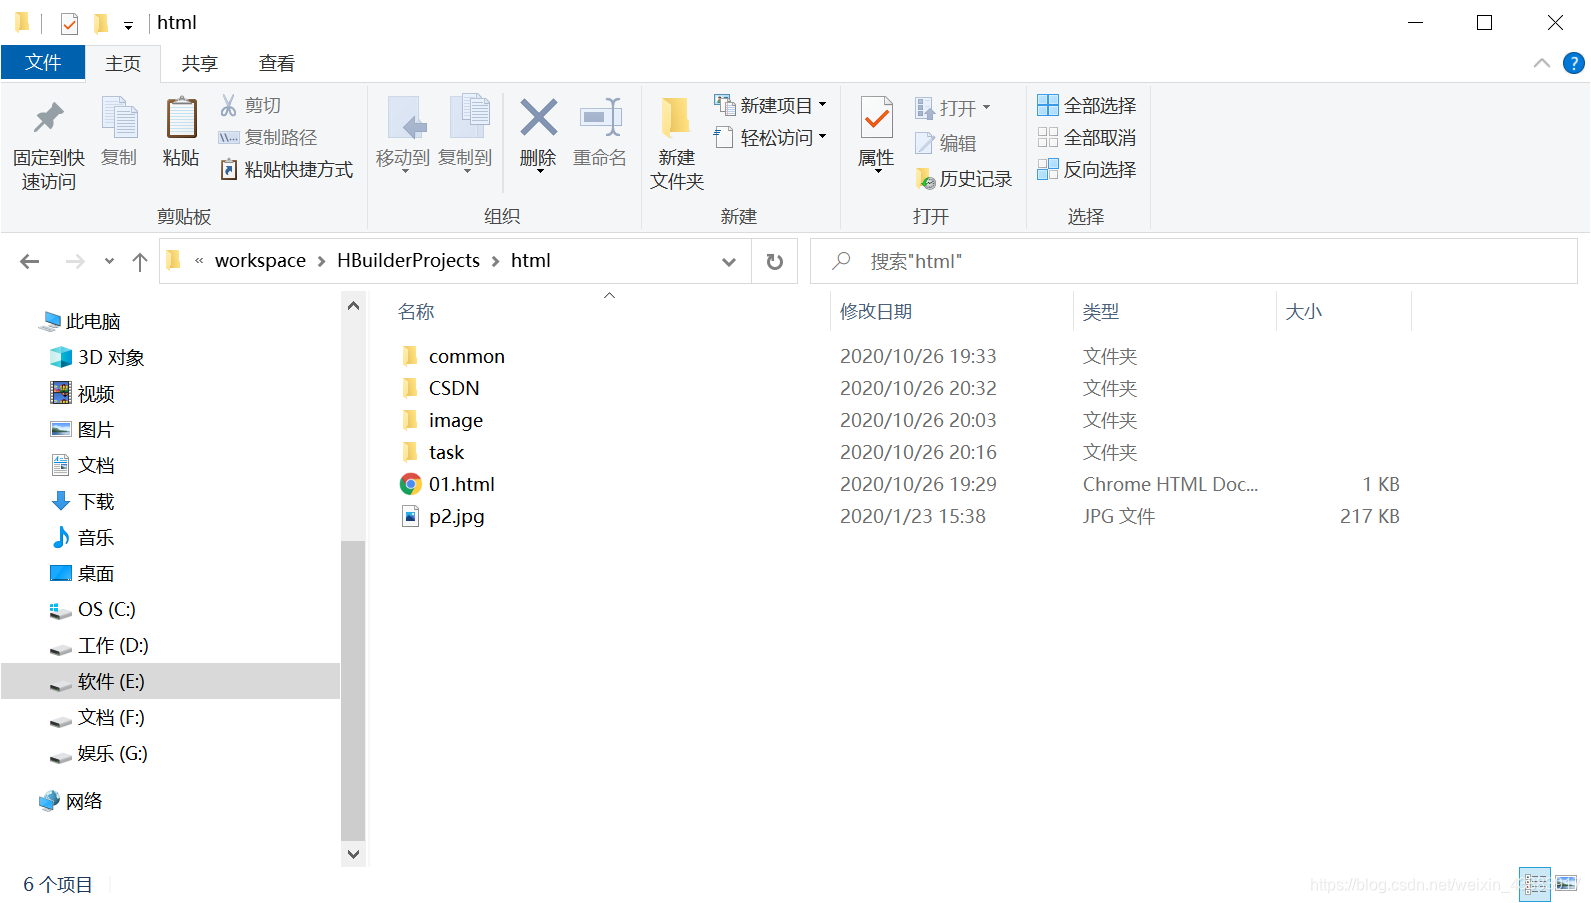
Task: Click the Copy ribbon icon
Action: (119, 118)
